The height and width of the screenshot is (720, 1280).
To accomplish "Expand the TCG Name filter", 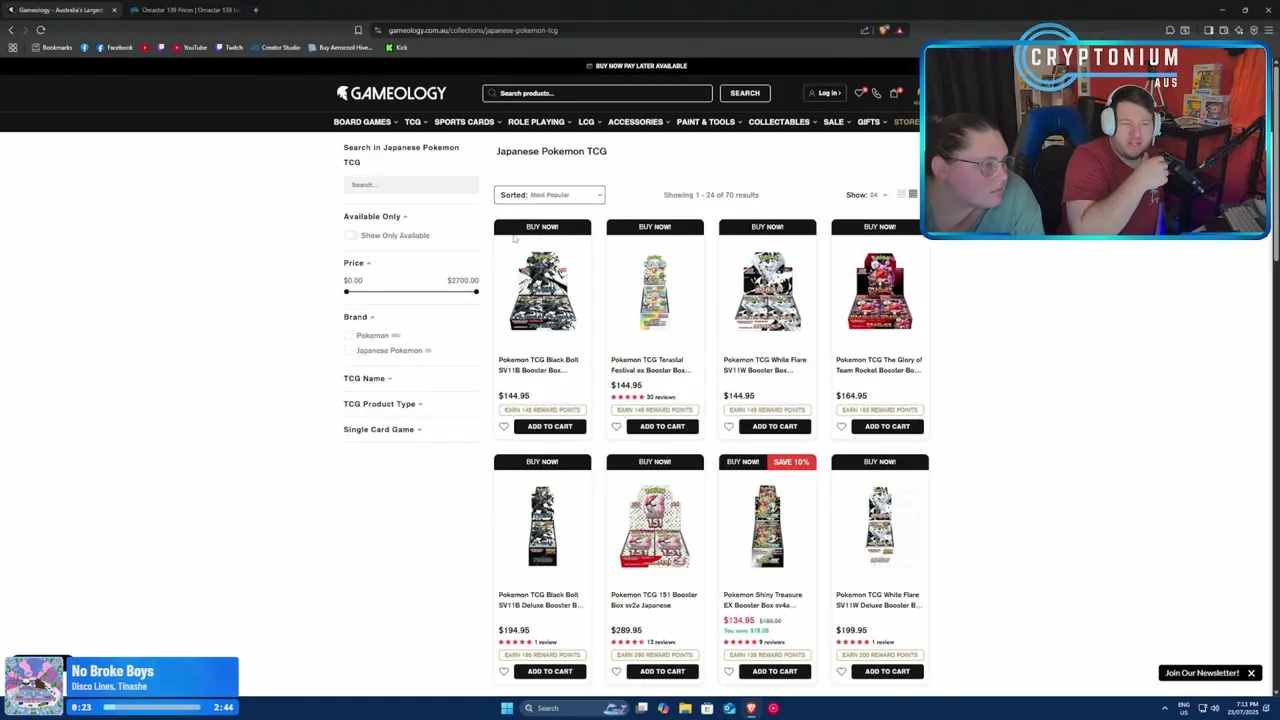I will (x=368, y=378).
